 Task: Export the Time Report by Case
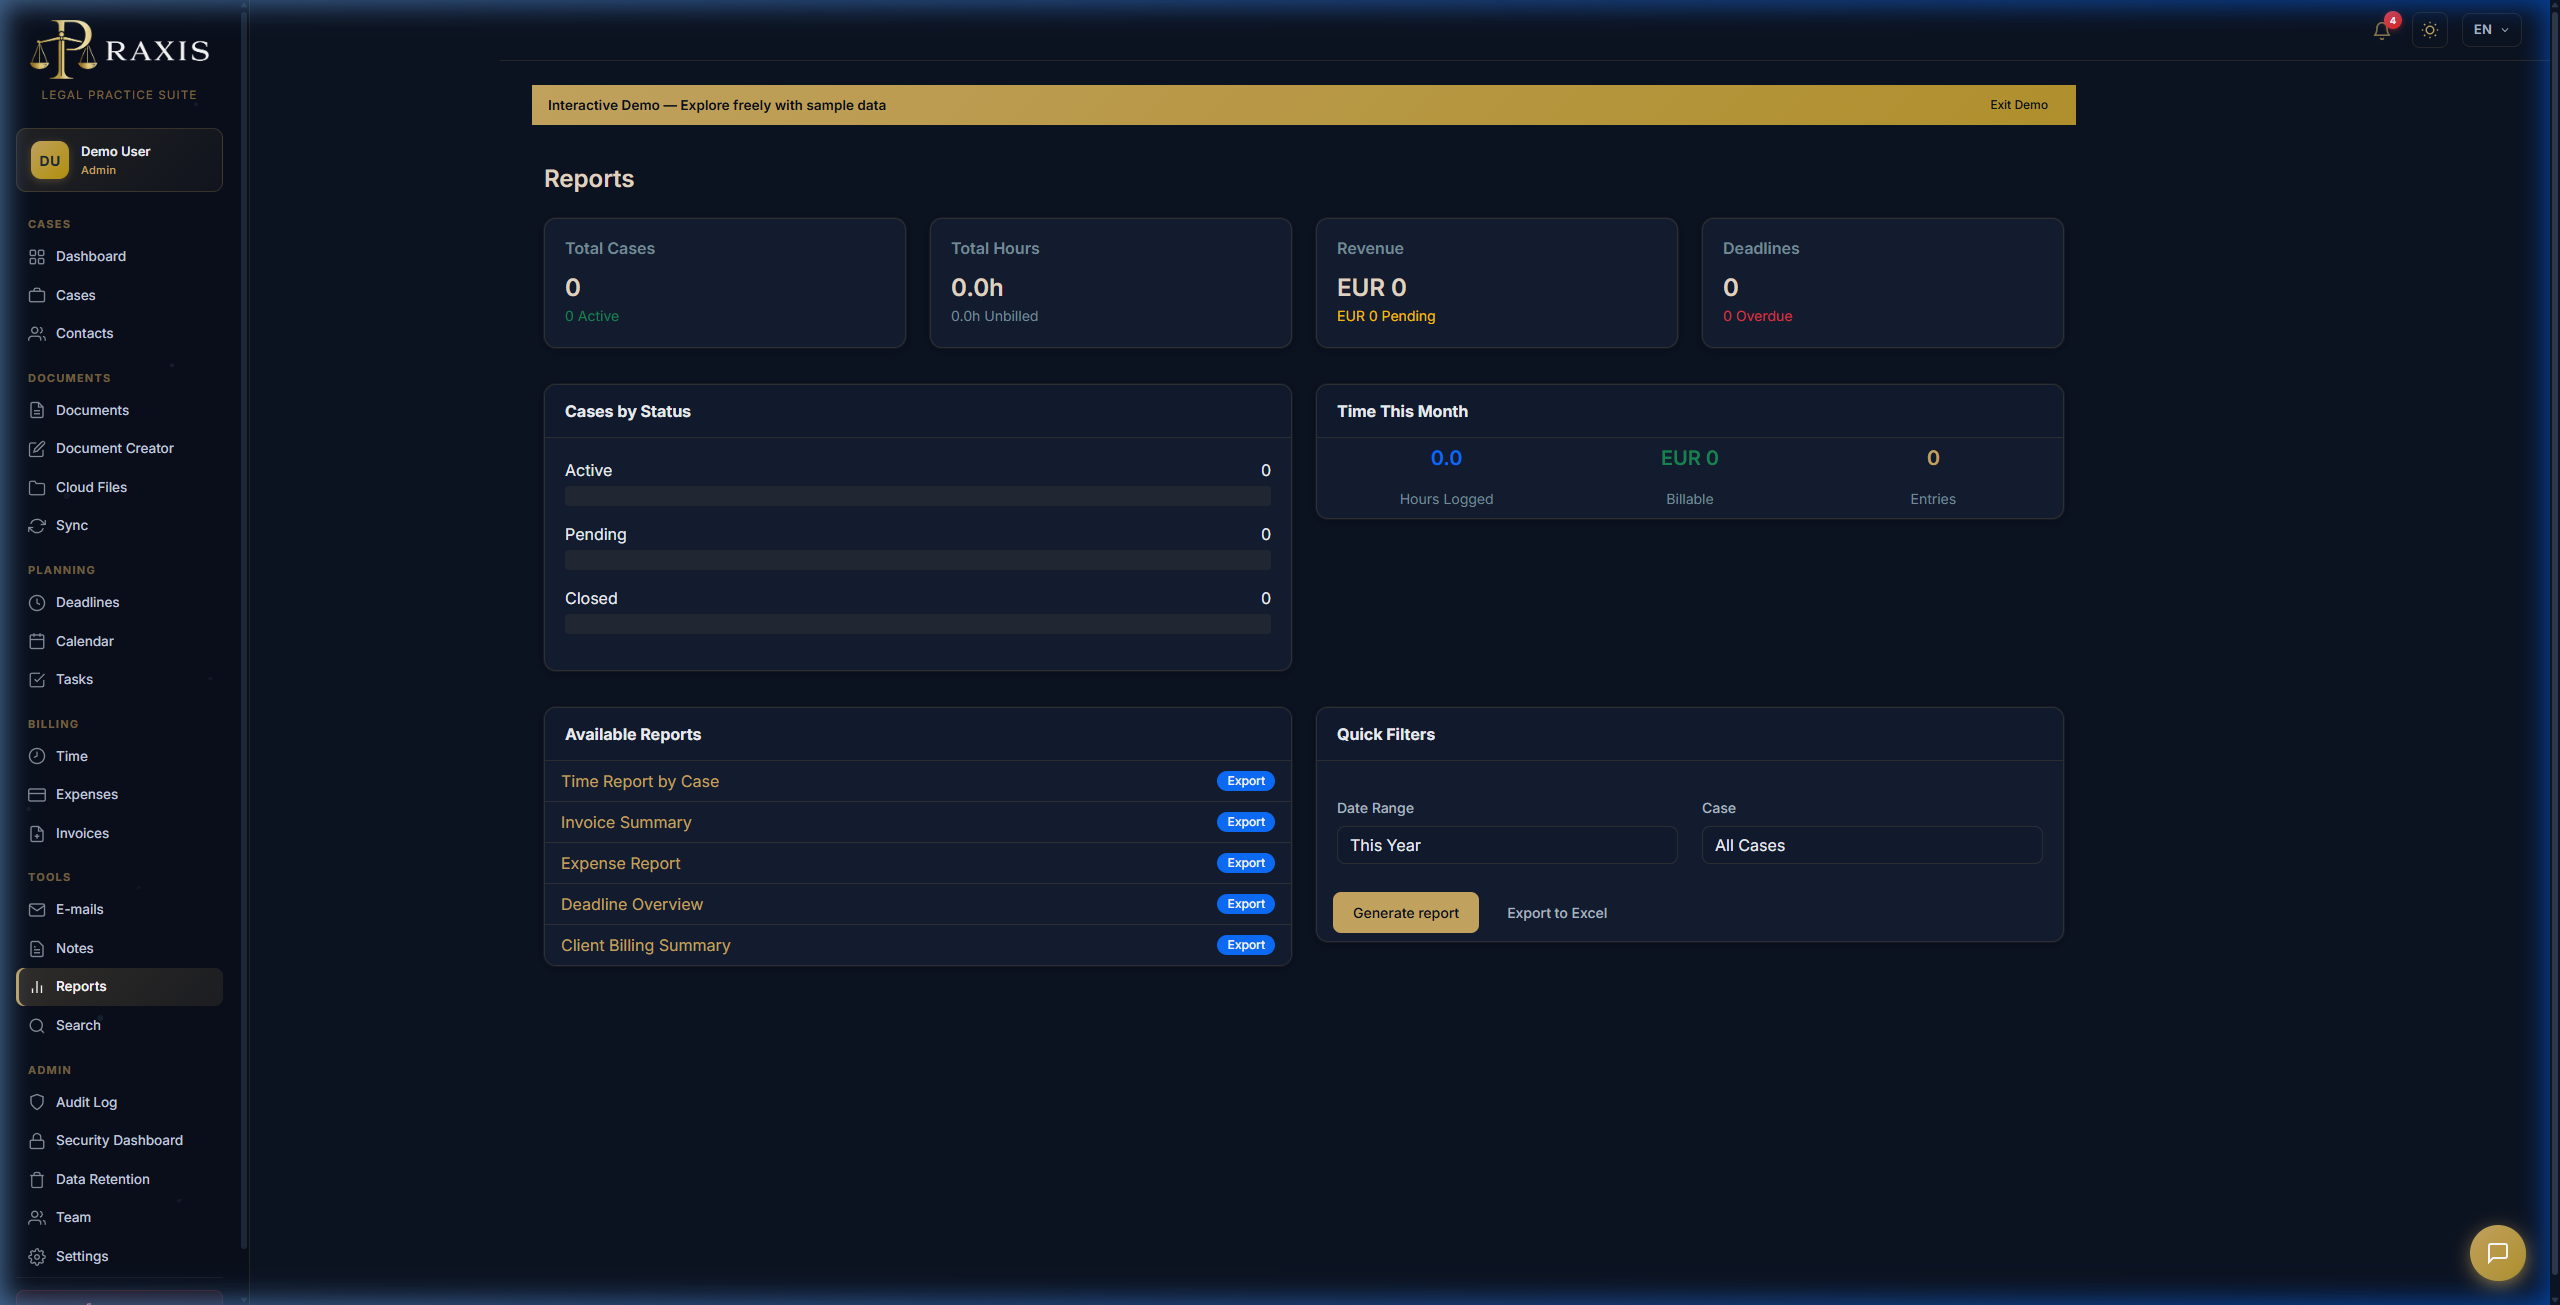click(1245, 781)
